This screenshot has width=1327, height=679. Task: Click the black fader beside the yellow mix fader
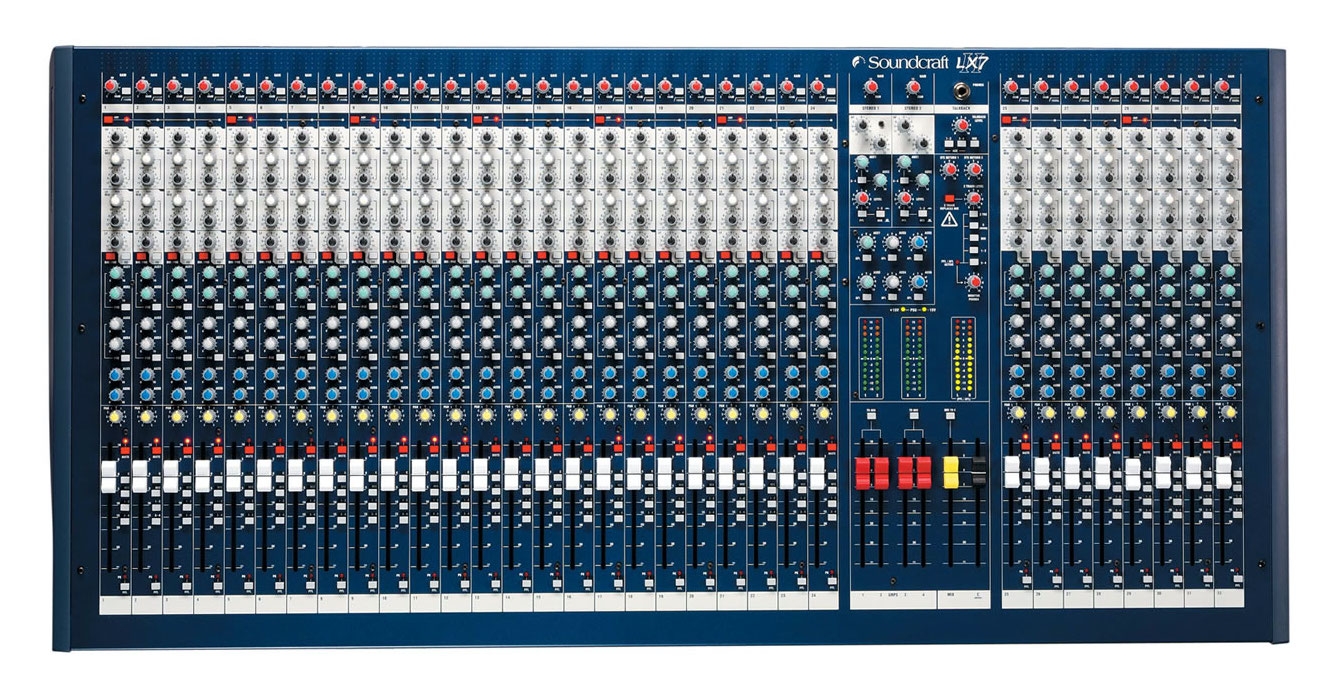pos(977,470)
